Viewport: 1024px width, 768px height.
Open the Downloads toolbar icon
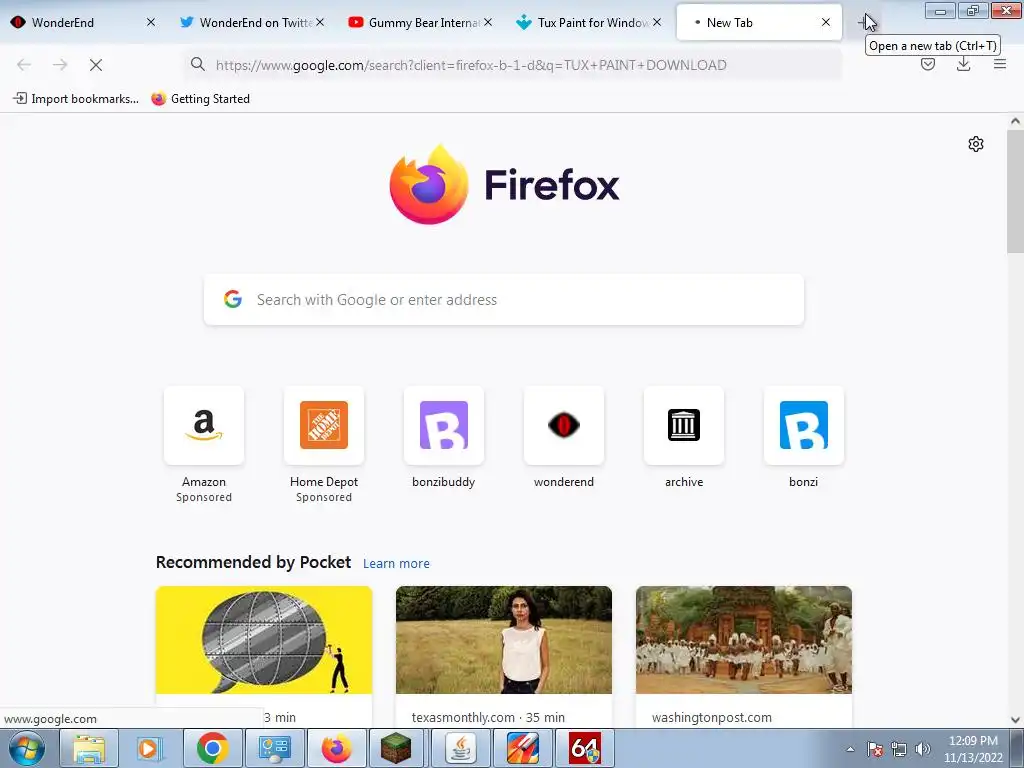[x=963, y=64]
